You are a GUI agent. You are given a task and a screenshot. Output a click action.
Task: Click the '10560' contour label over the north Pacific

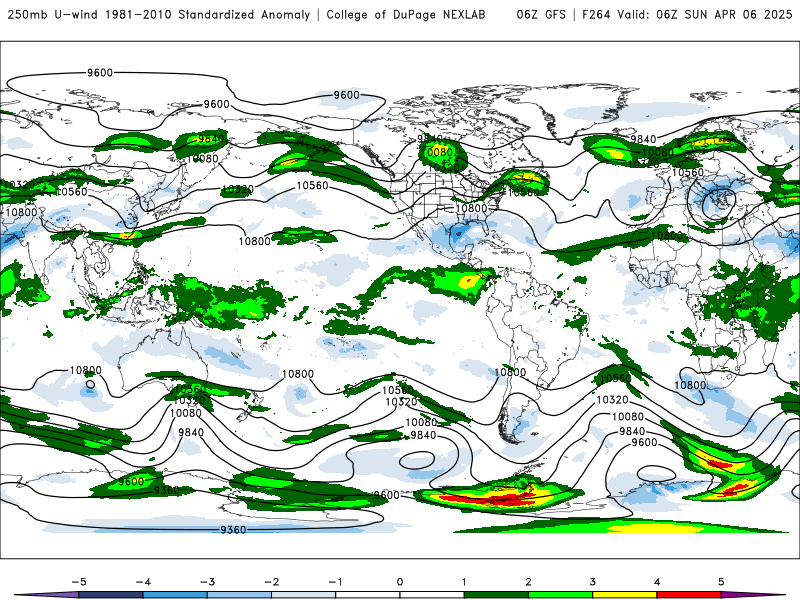pos(312,185)
